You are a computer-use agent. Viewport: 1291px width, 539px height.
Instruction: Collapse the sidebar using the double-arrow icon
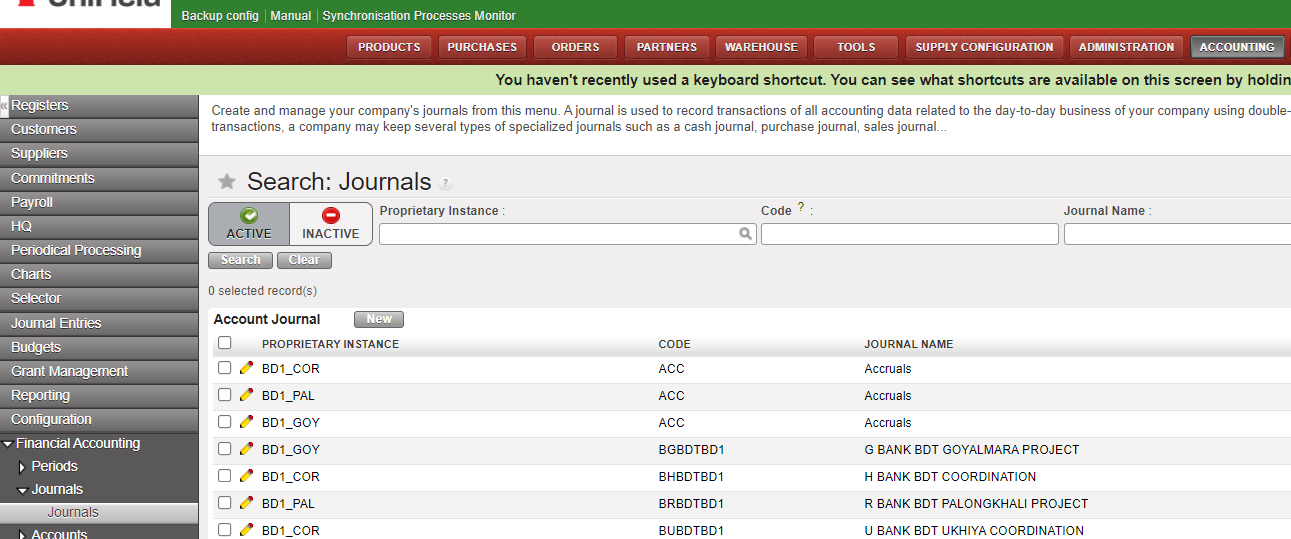[x=4, y=105]
